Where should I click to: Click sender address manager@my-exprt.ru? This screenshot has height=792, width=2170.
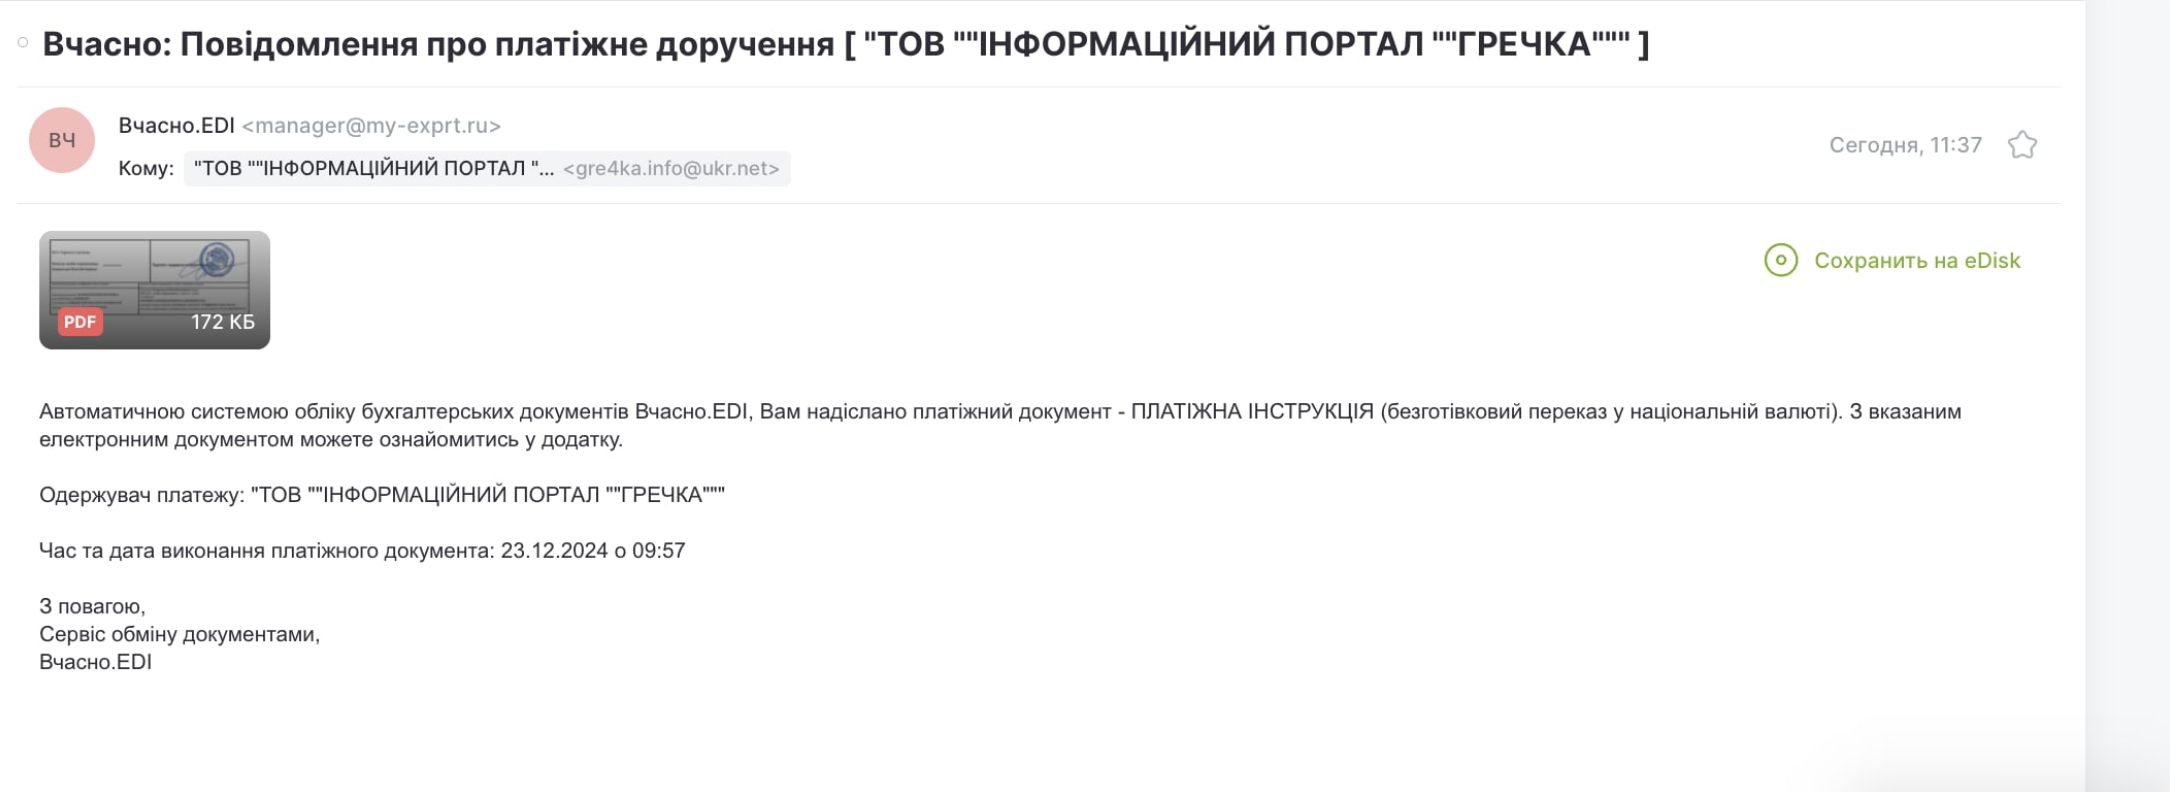click(x=371, y=125)
